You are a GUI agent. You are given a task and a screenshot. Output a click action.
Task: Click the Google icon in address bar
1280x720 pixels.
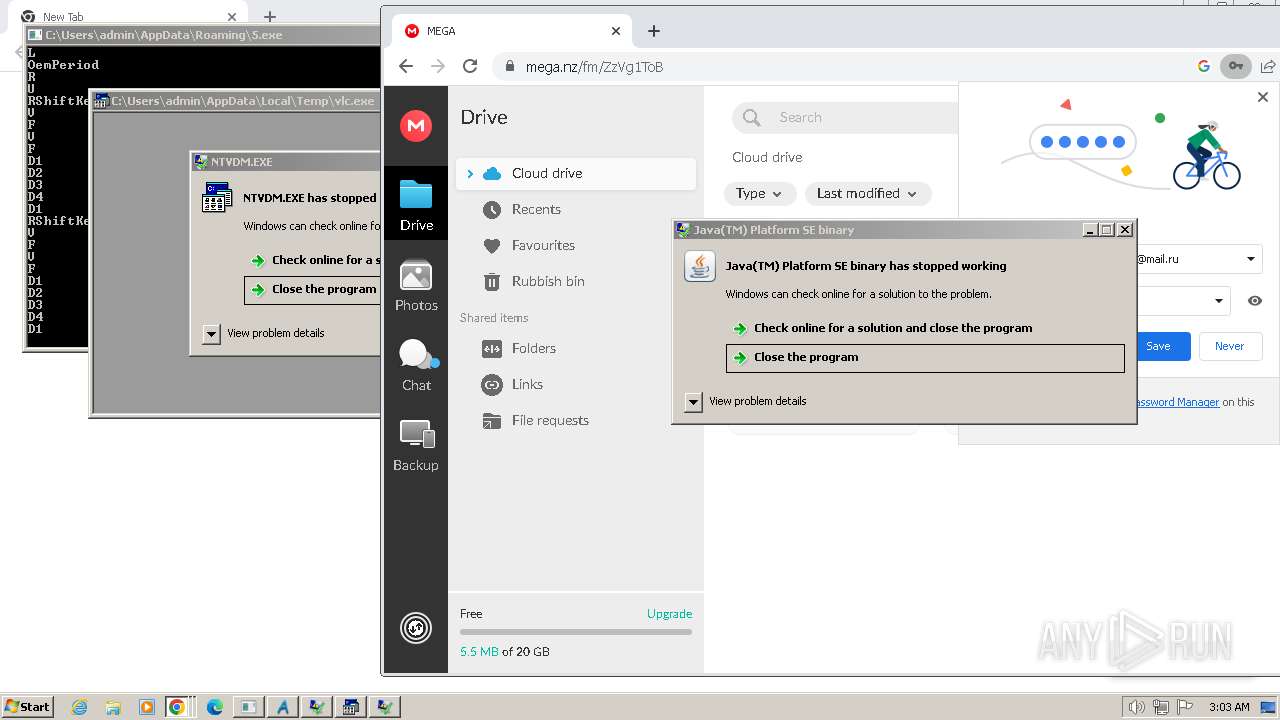click(x=1204, y=66)
